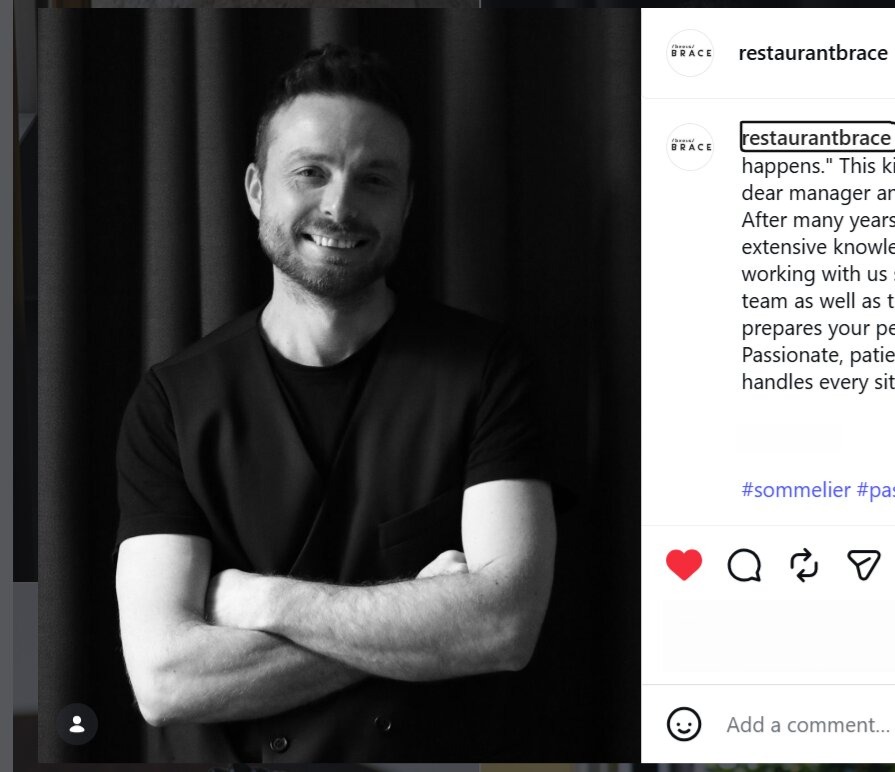Show tagged people on the photo
This screenshot has width=895, height=772.
pos(77,724)
